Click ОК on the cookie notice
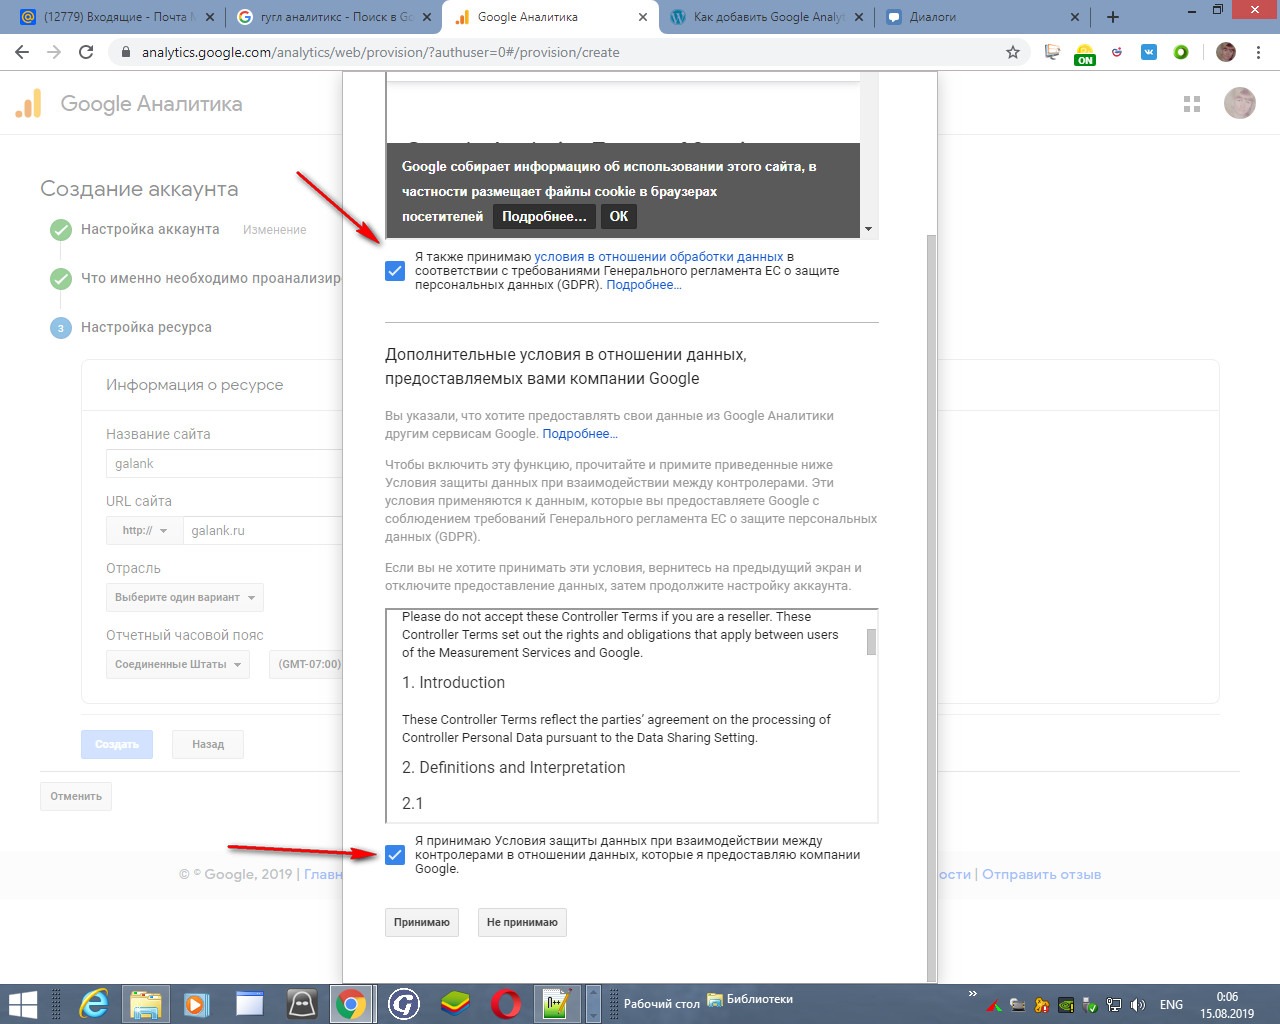This screenshot has height=1024, width=1280. tap(619, 216)
